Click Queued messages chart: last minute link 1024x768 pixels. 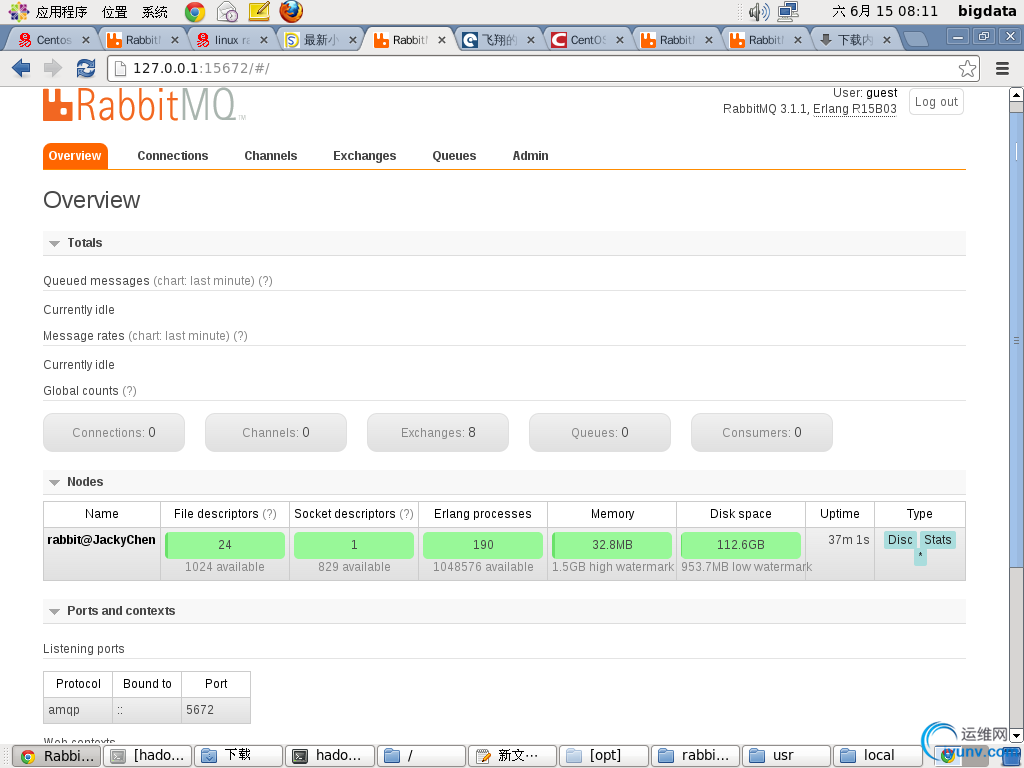coord(204,281)
